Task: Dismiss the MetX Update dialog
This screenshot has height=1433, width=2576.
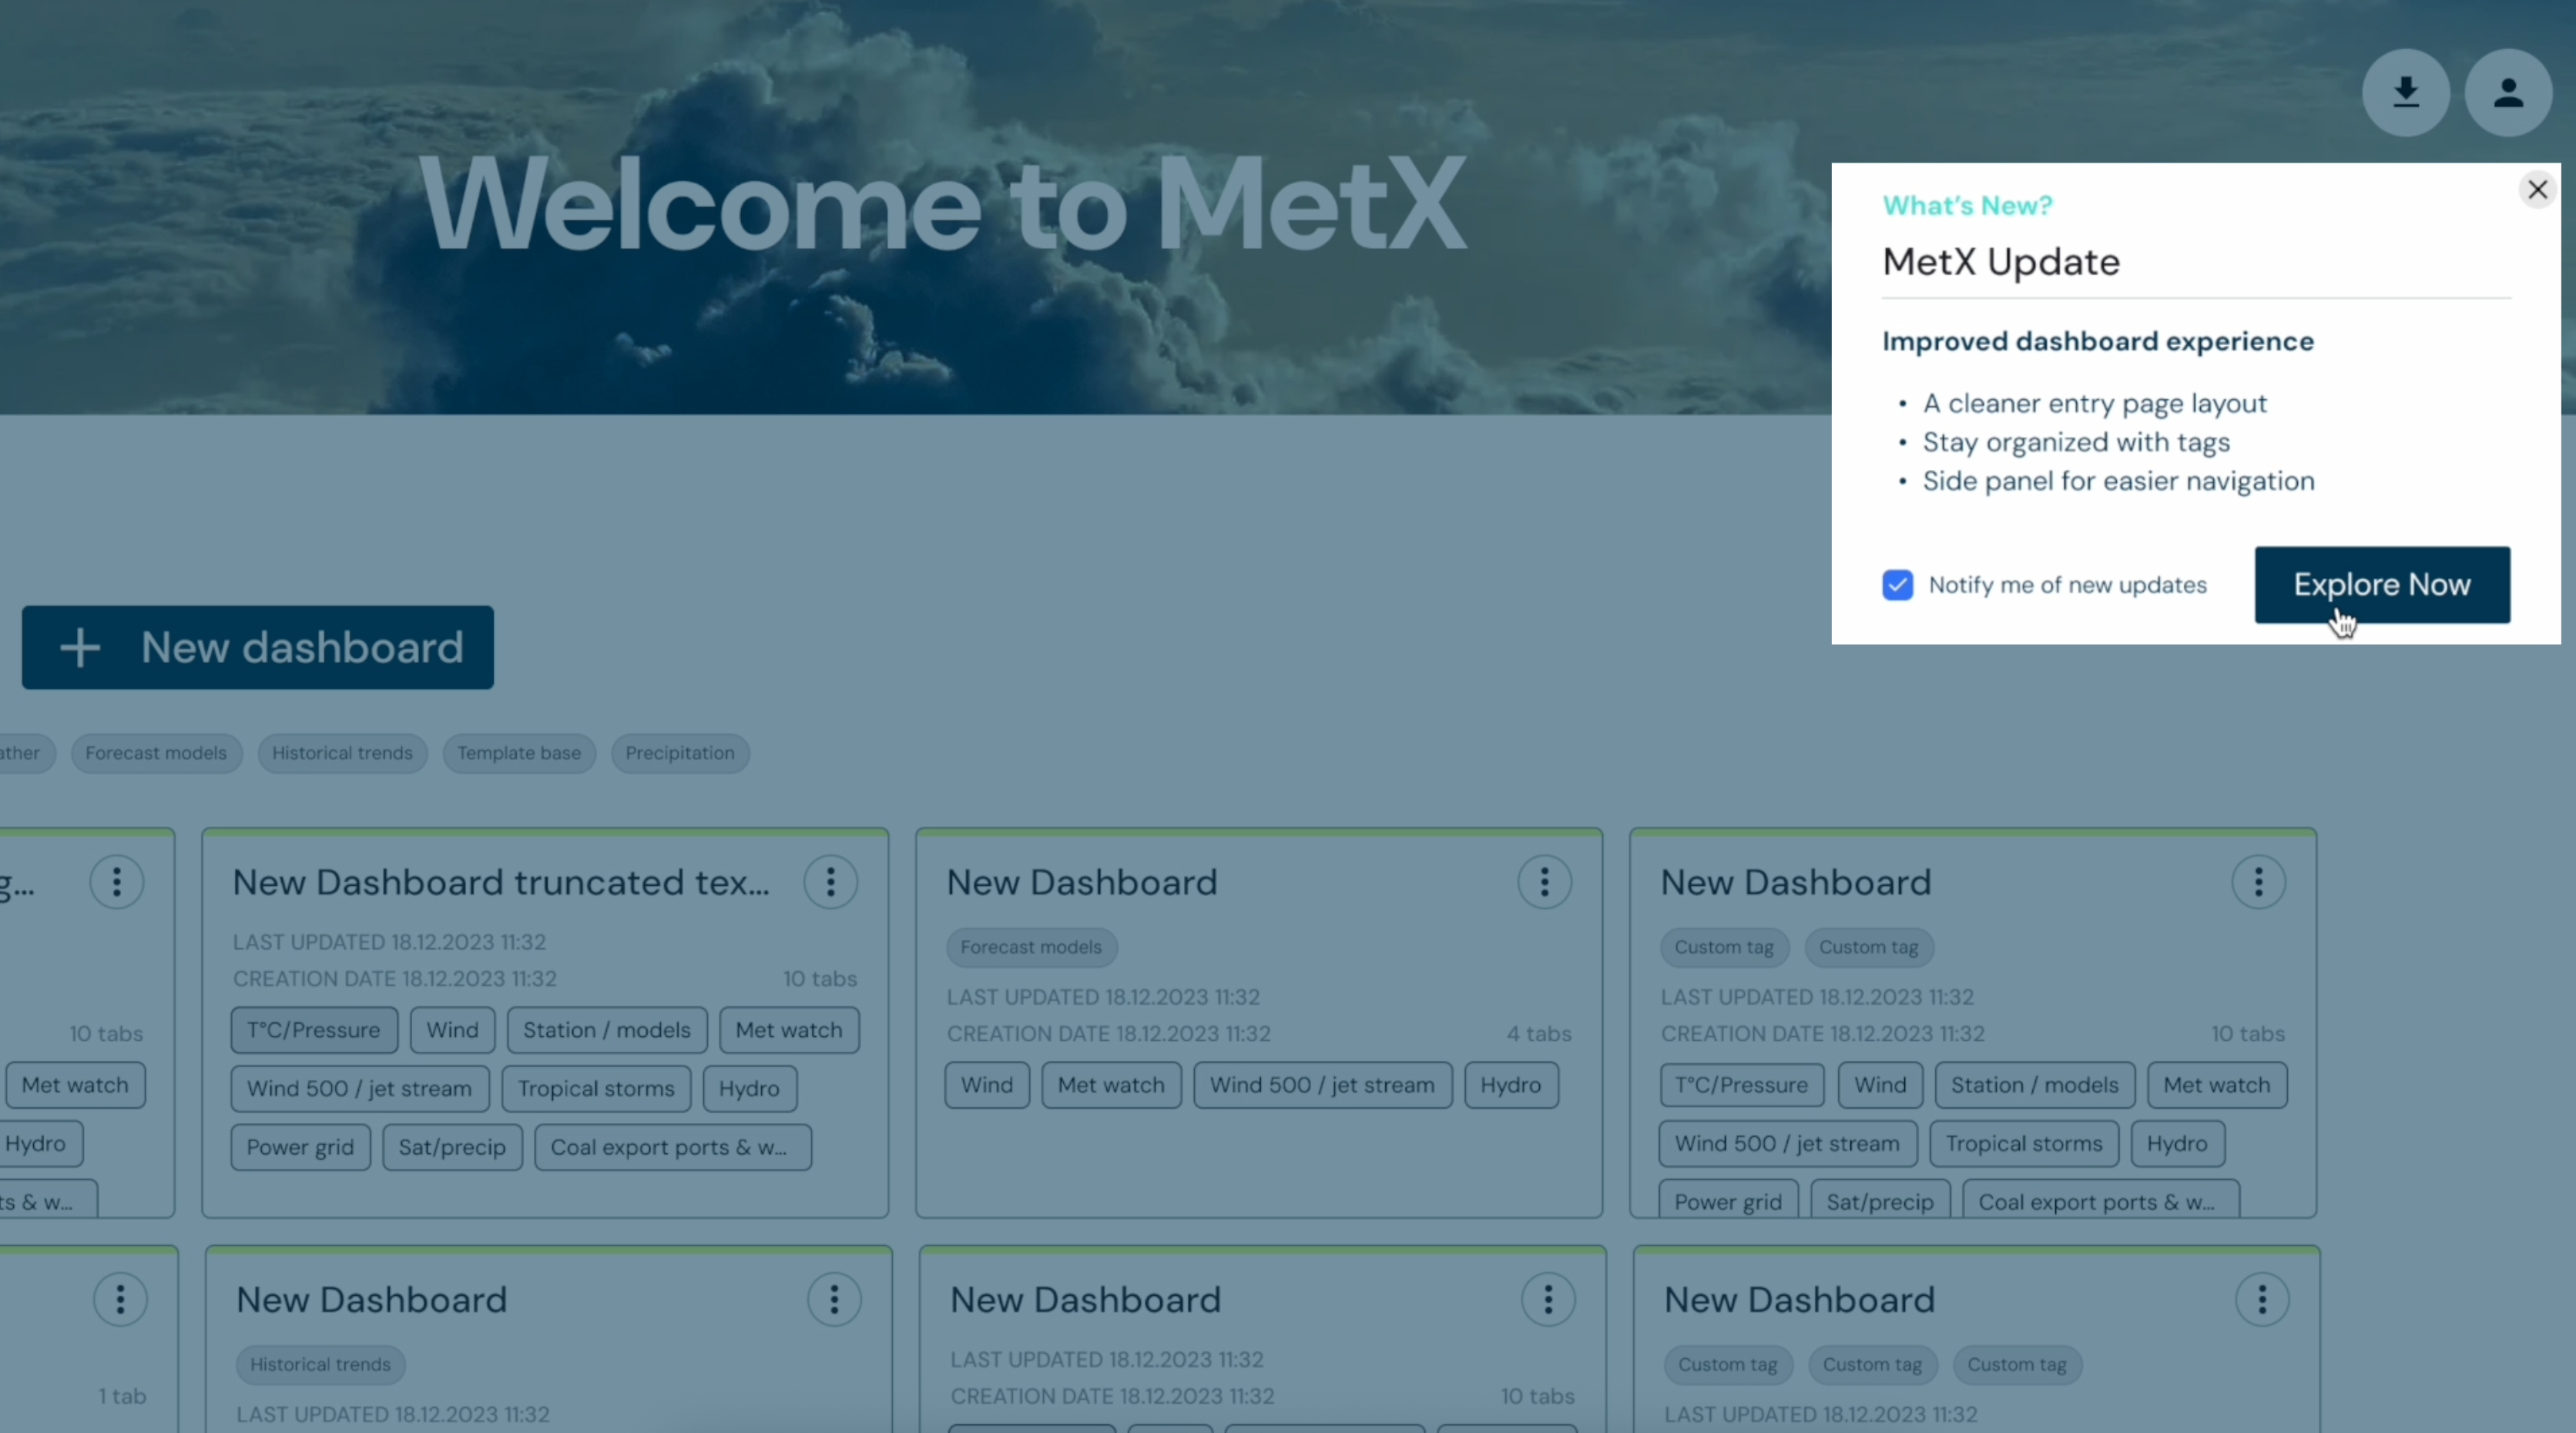Action: (2537, 189)
